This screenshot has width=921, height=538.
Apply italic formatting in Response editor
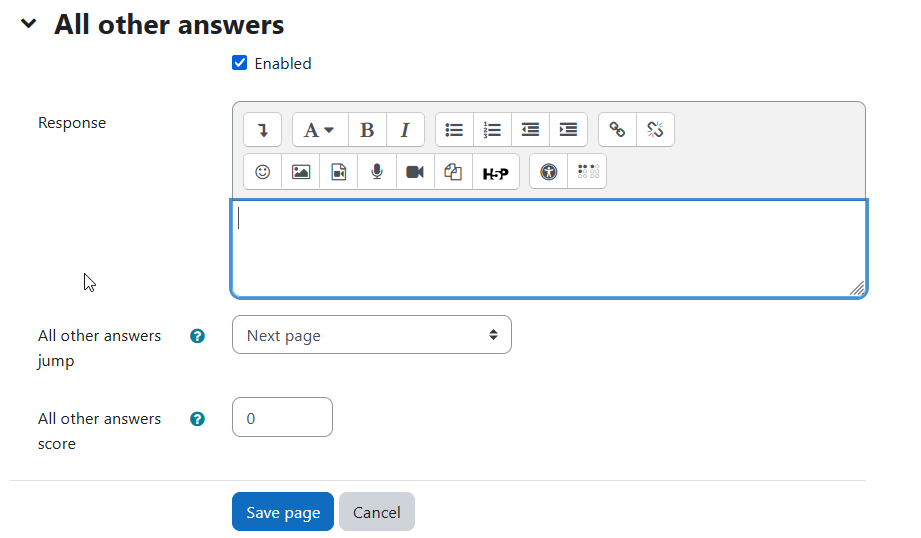405,129
